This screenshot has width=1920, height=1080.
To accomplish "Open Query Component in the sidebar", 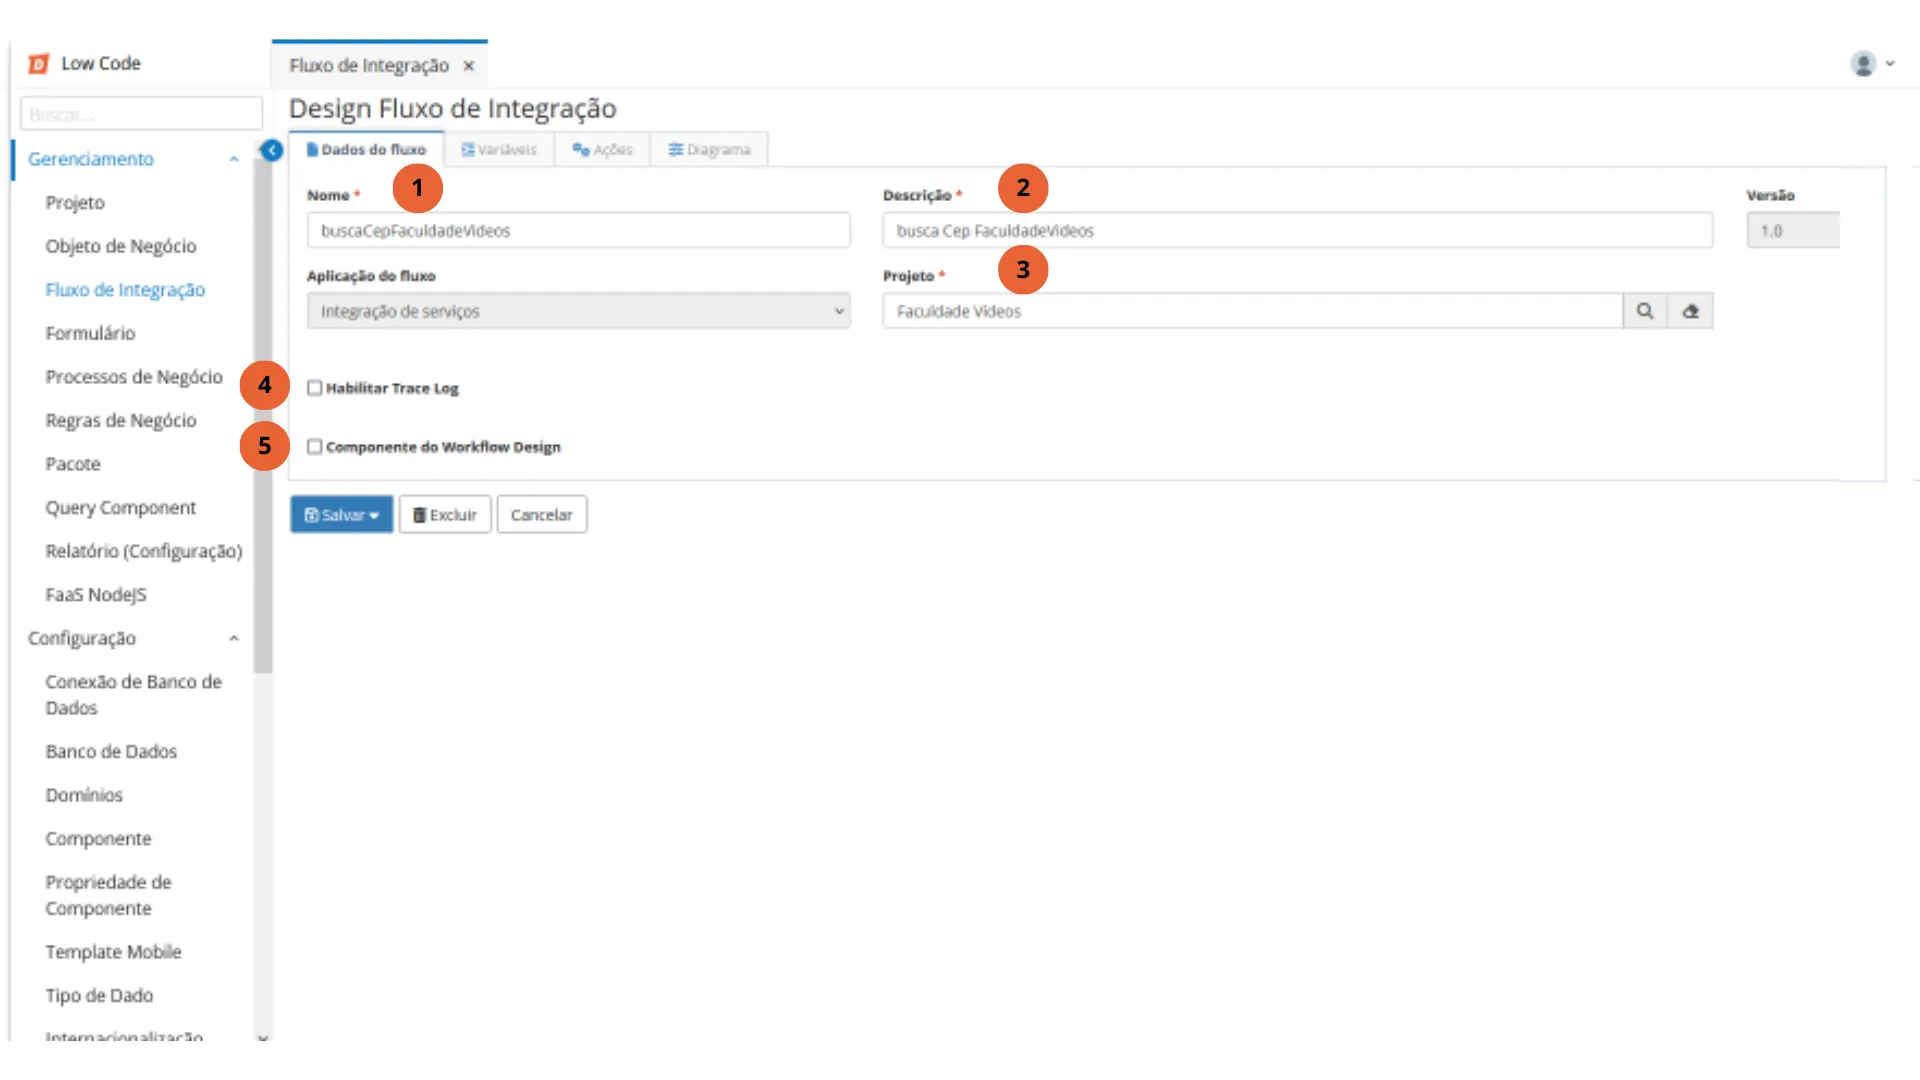I will pyautogui.click(x=121, y=508).
